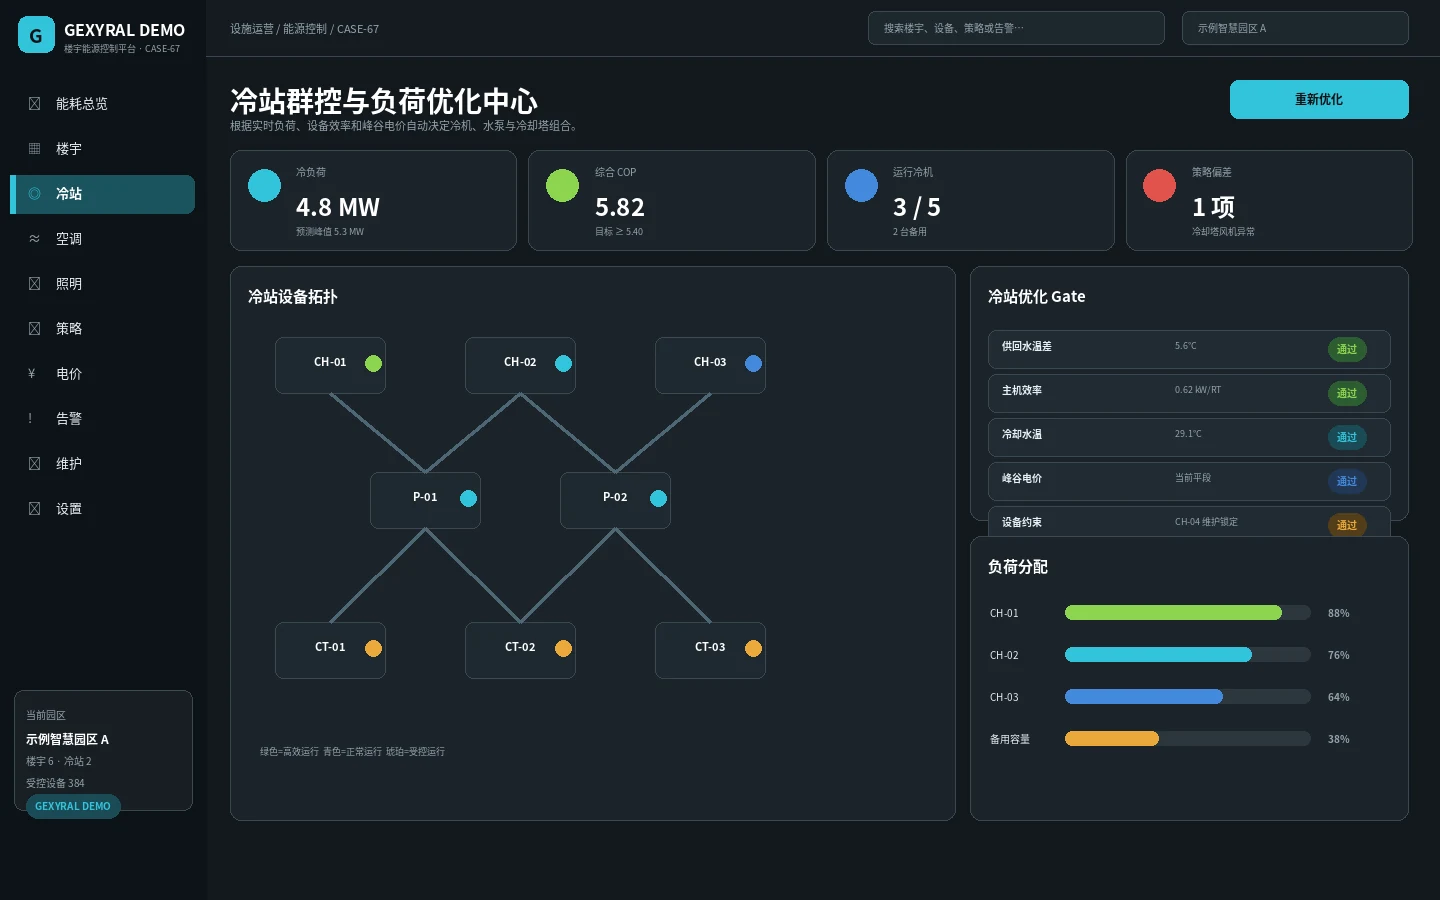Click the 3 / 5 running chillers value
Screen dimensions: 1440x900
pyautogui.click(x=917, y=207)
